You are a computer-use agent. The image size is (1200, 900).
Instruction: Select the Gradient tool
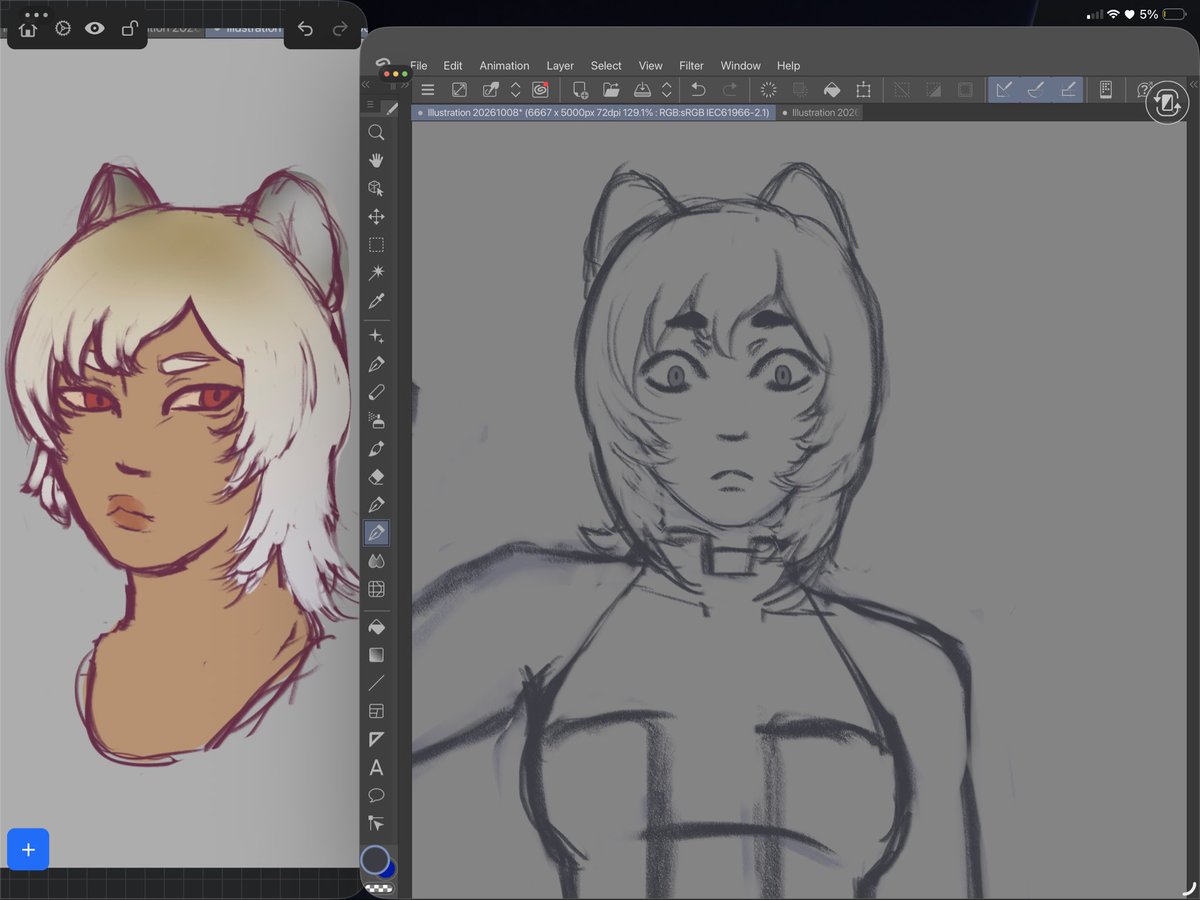tap(376, 655)
